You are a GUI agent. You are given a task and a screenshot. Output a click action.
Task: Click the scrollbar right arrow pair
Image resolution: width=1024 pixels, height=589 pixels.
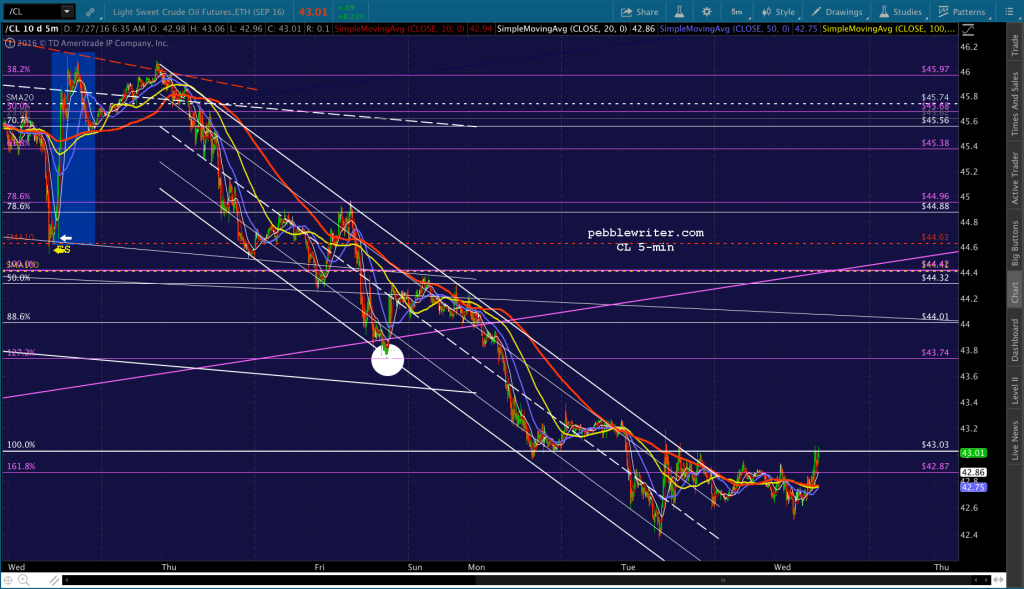(980, 580)
